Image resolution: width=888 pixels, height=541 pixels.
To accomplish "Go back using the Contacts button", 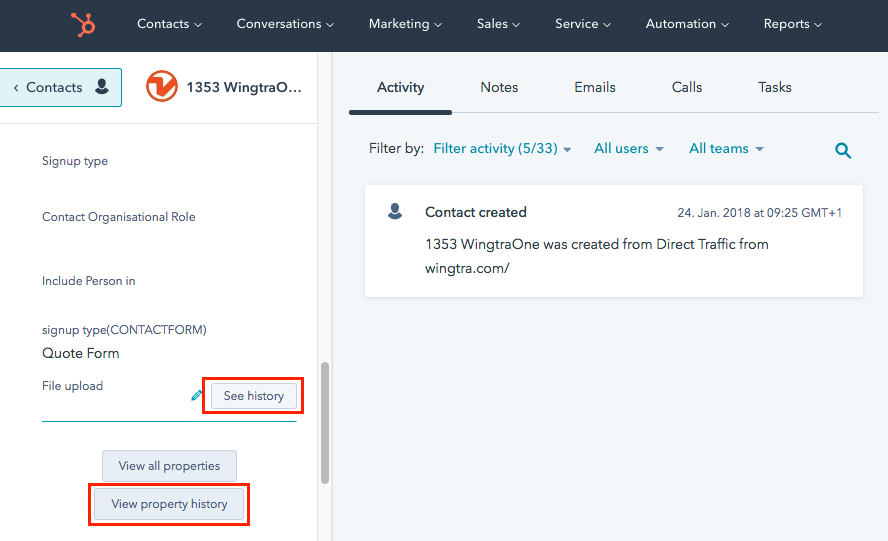I will pos(61,88).
